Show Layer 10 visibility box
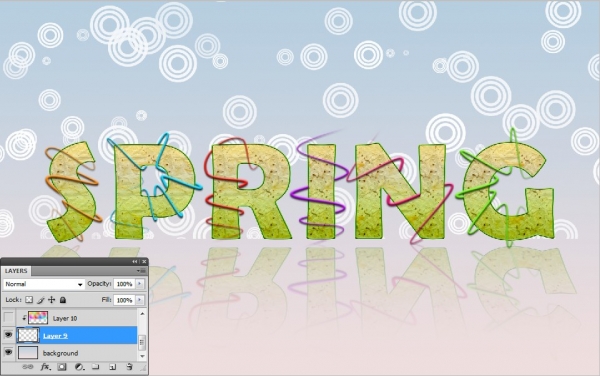Image resolution: width=600 pixels, height=376 pixels. (8, 318)
